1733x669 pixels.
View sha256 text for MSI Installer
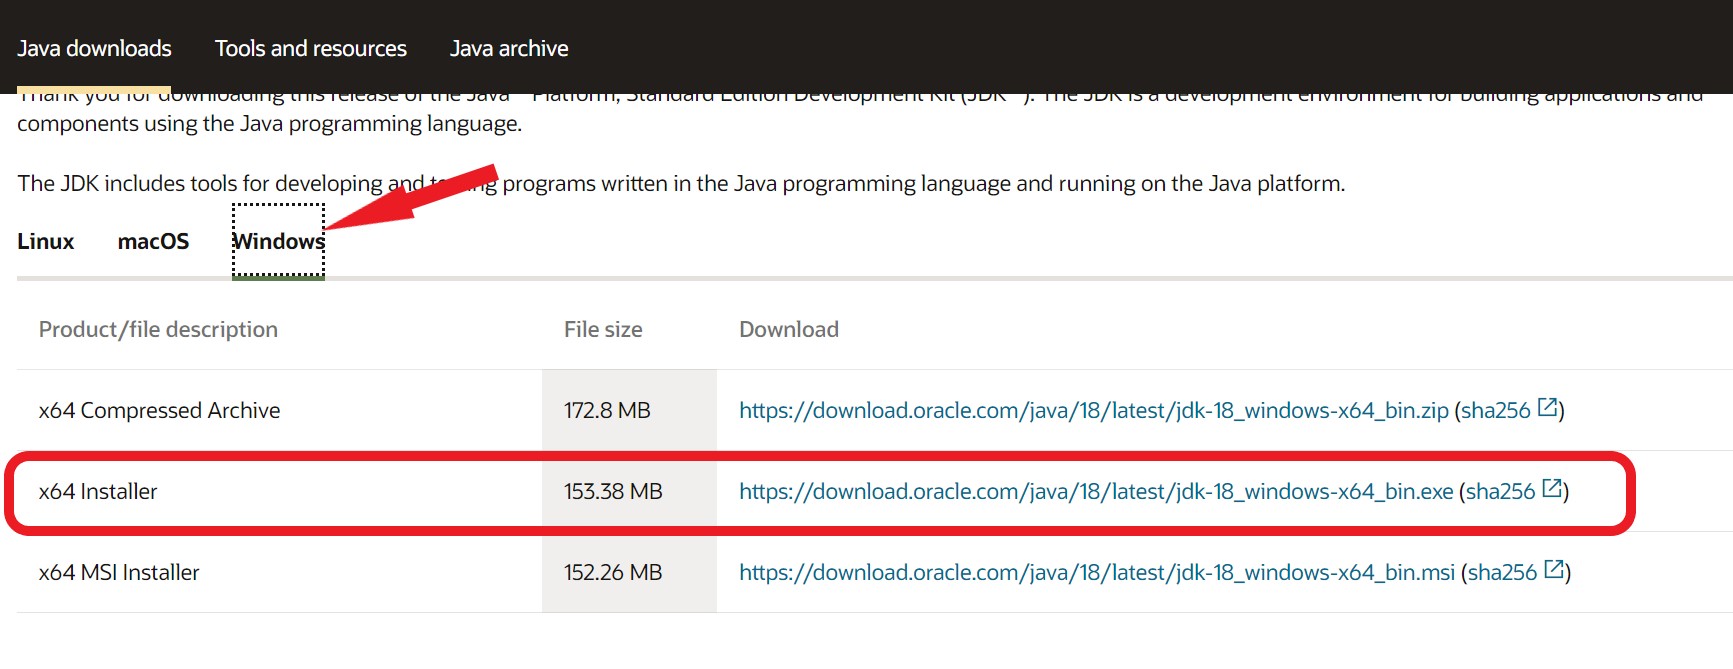[1502, 572]
